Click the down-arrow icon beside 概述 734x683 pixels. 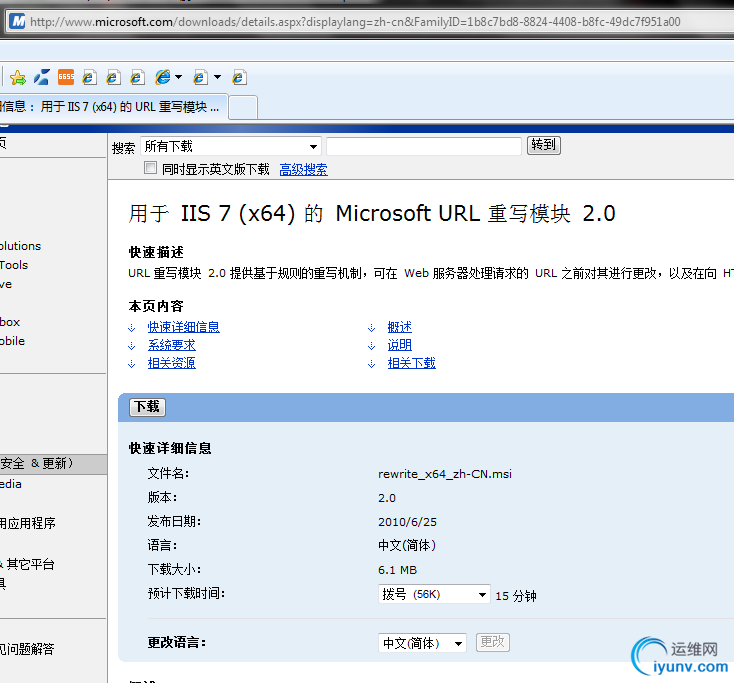pos(371,328)
